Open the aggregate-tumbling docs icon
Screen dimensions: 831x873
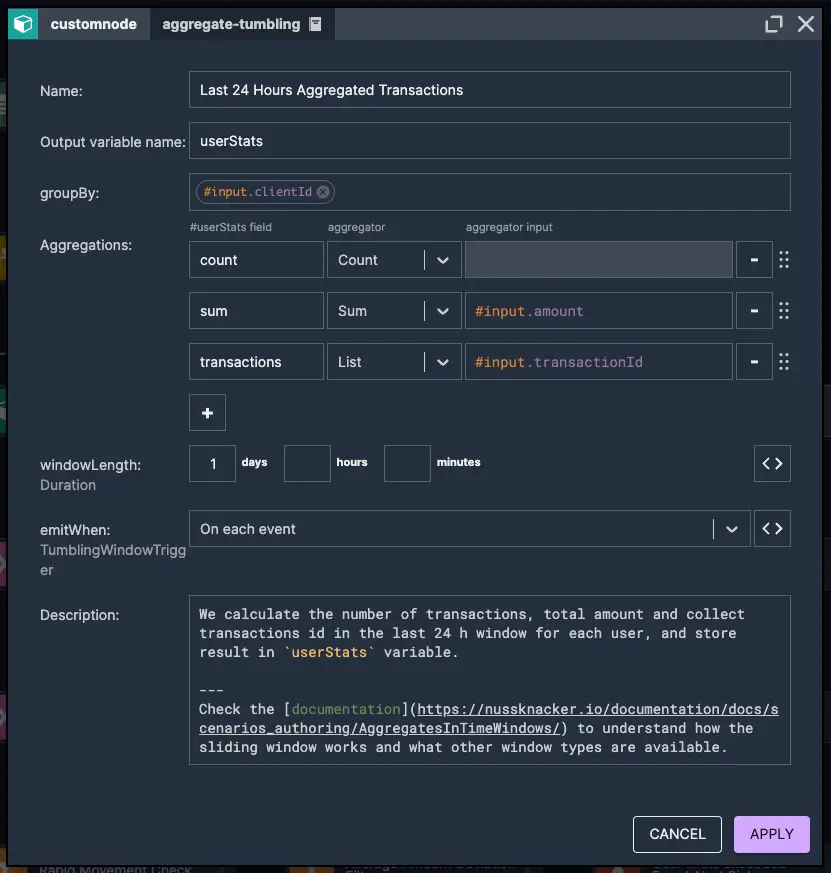(x=316, y=24)
